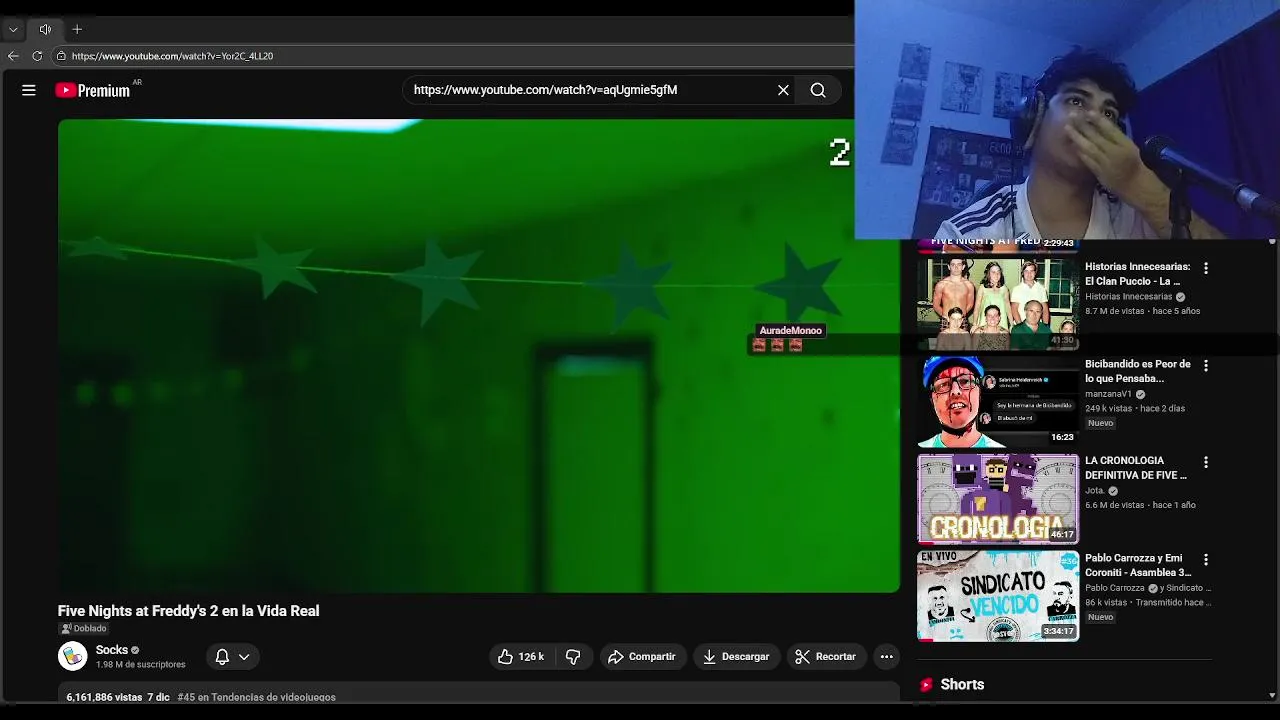This screenshot has width=1280, height=720.
Task: Open the Socks channel avatar
Action: coord(72,656)
